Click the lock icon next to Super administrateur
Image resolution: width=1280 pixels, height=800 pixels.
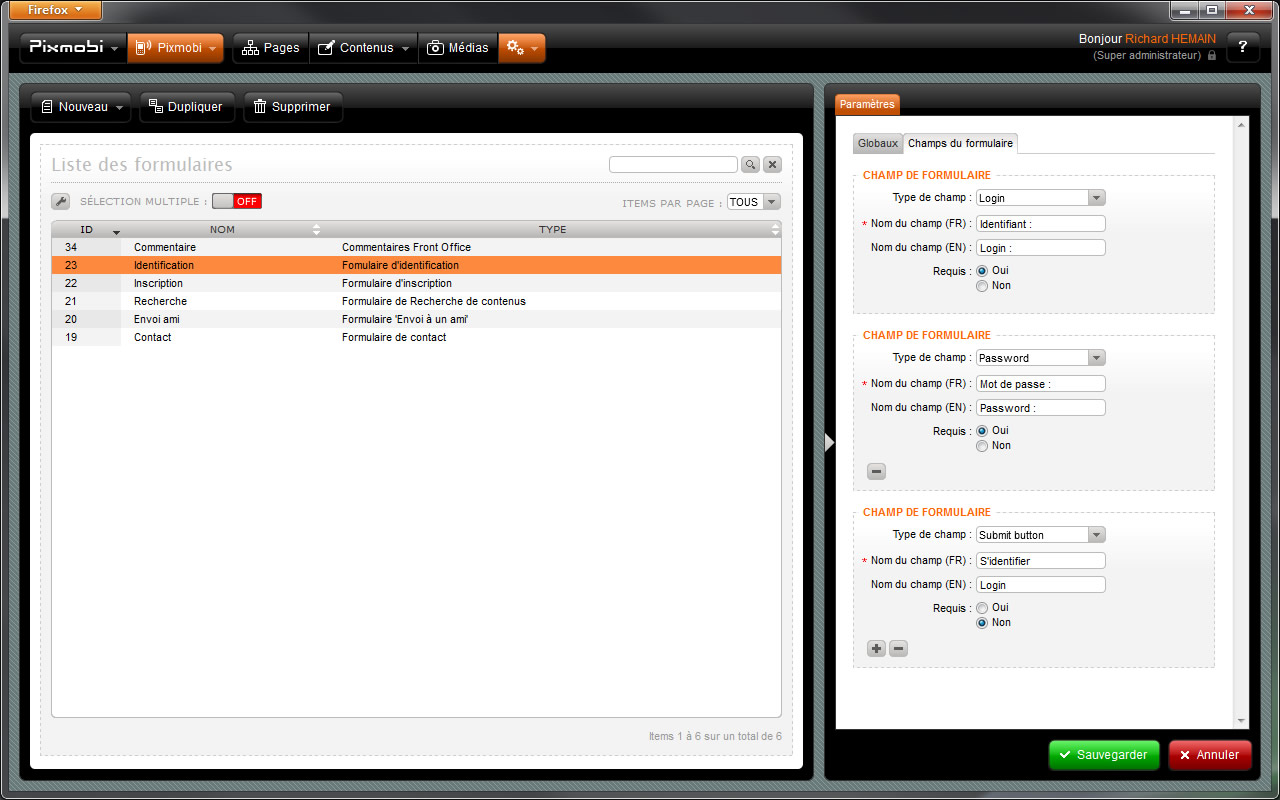pyautogui.click(x=1212, y=56)
